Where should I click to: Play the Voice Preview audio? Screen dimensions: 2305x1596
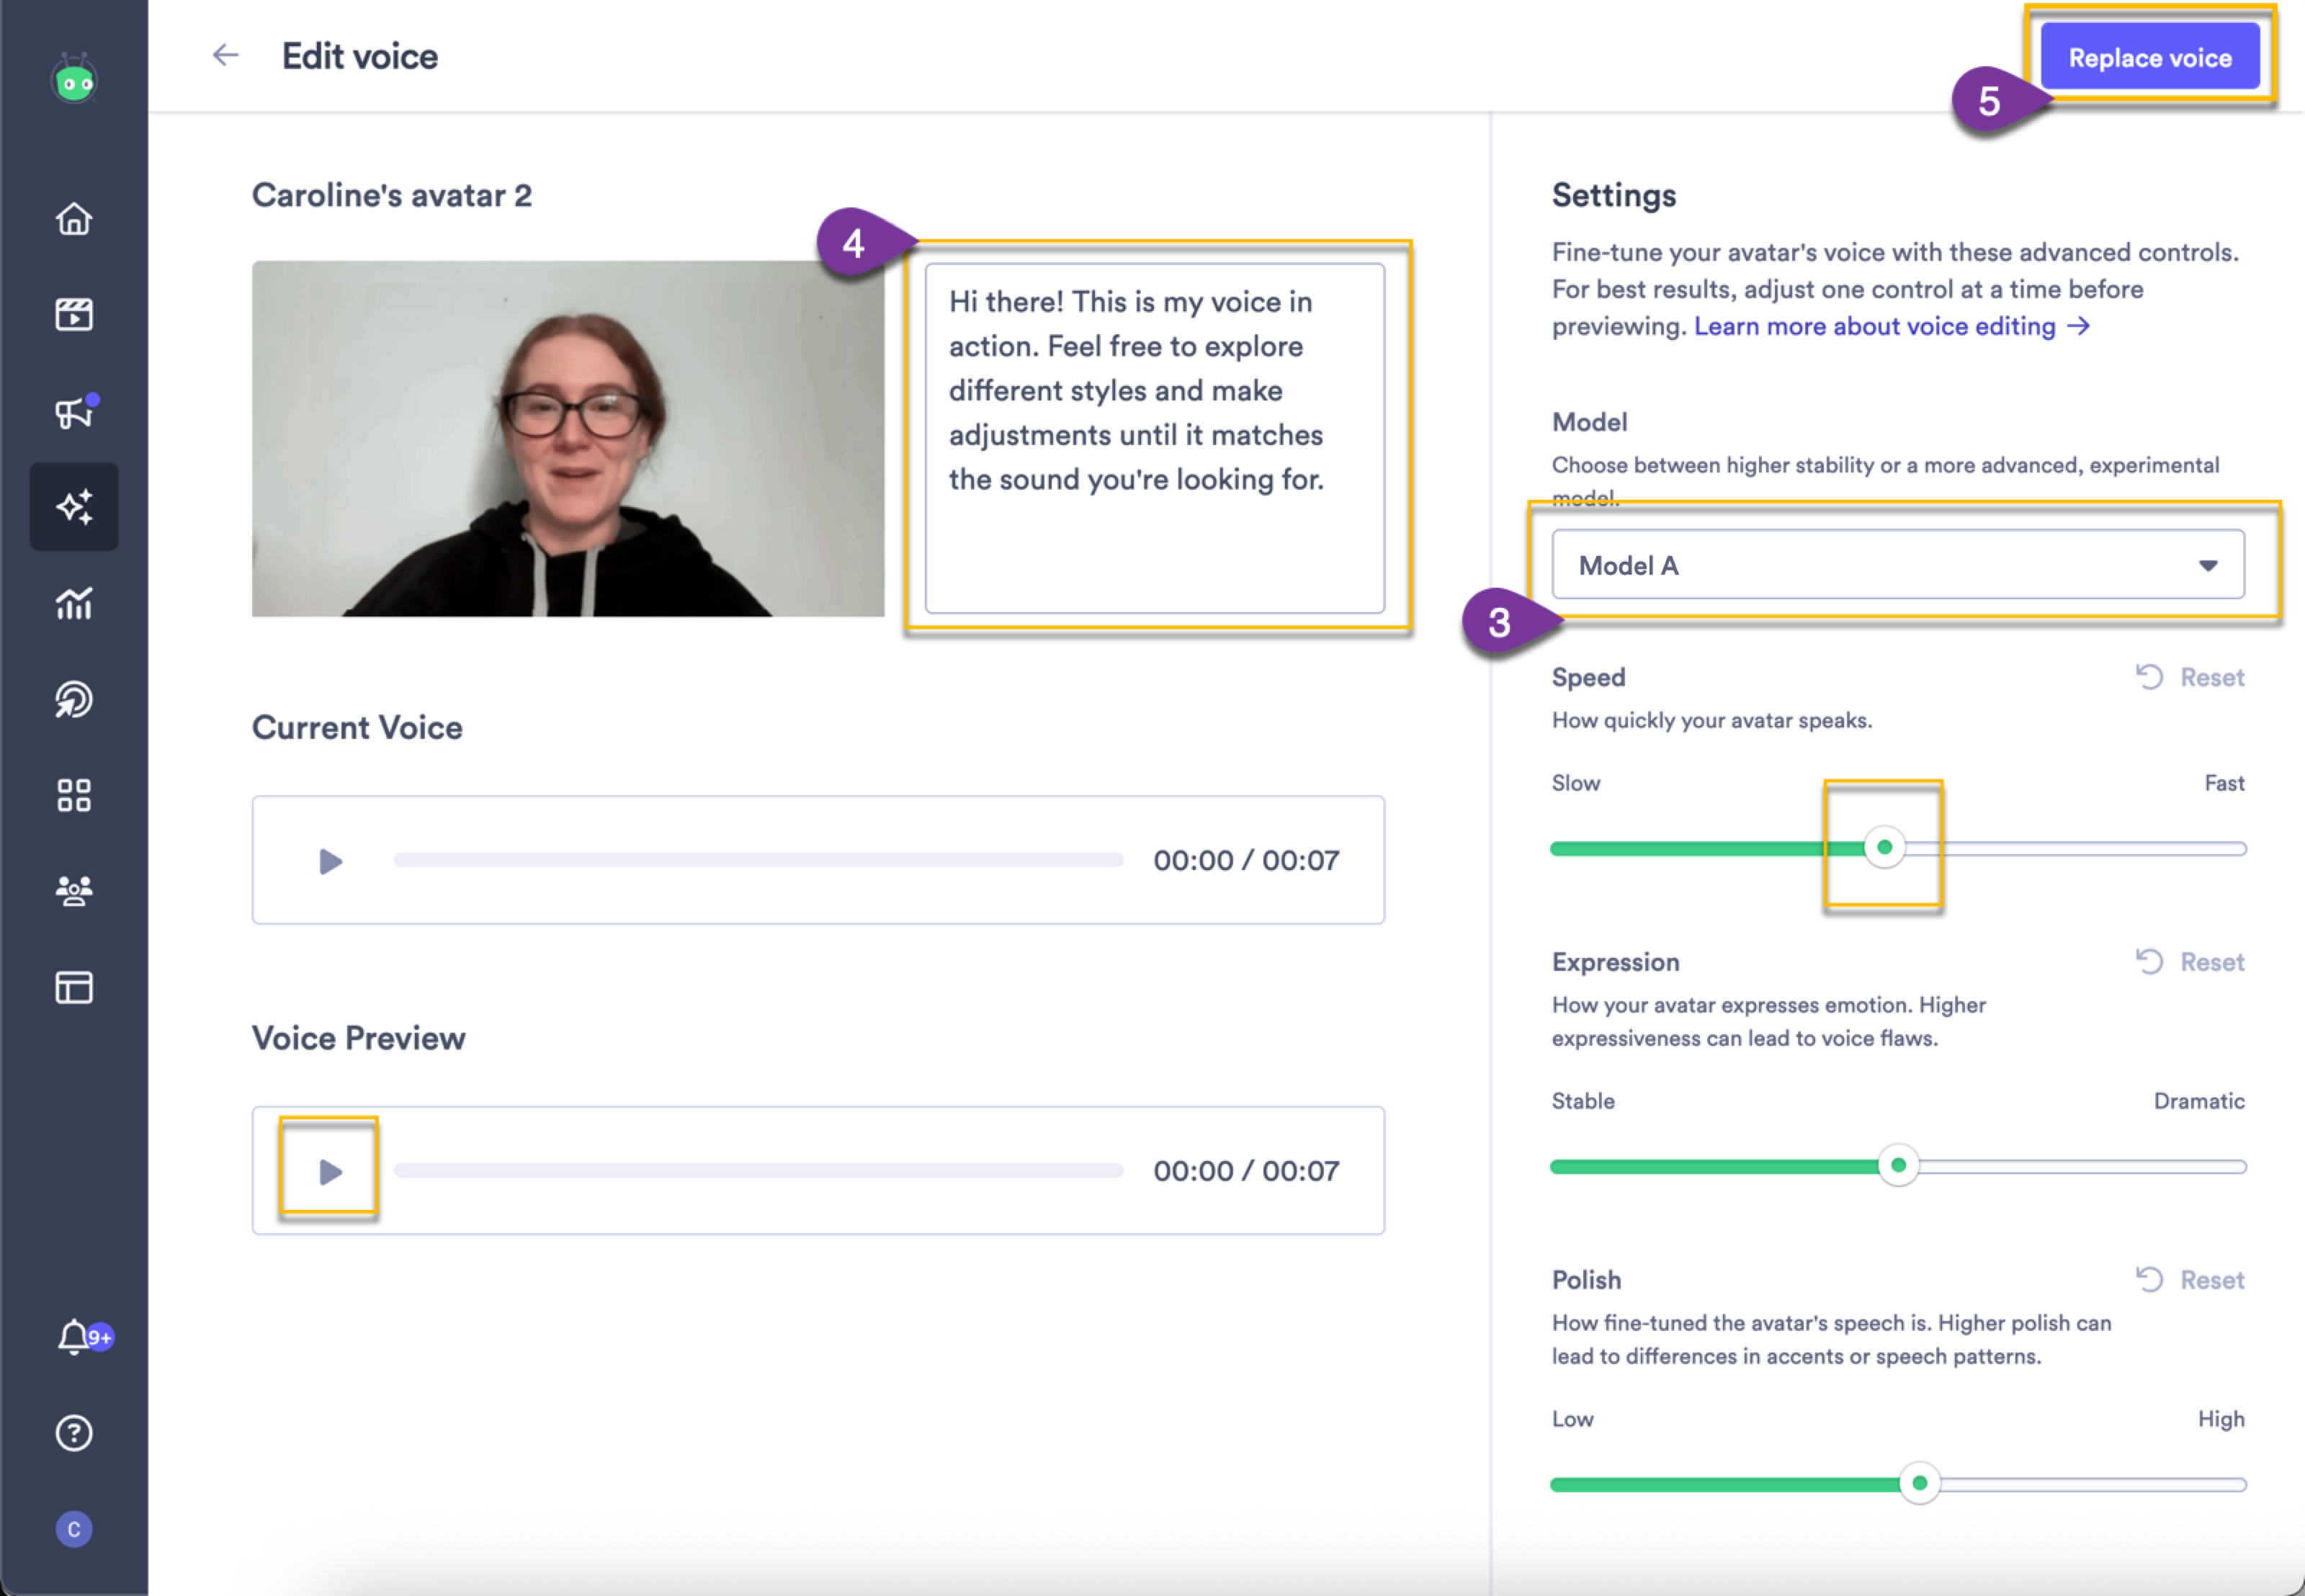329,1170
